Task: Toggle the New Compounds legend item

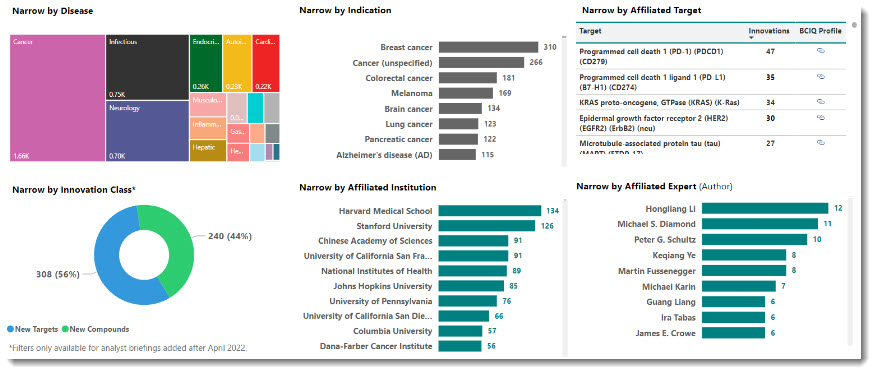Action: 96,329
